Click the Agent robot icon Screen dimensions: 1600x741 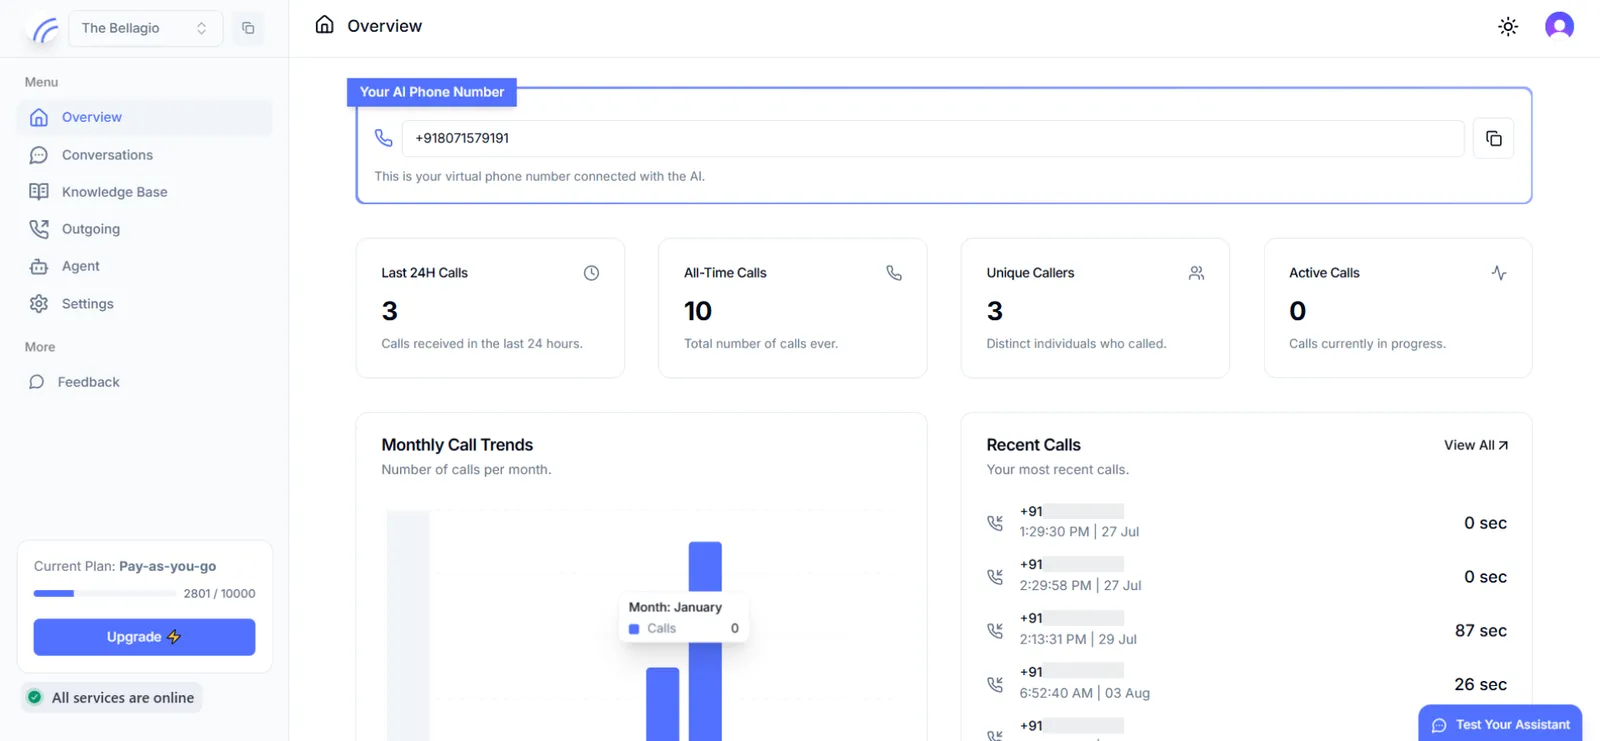39,266
